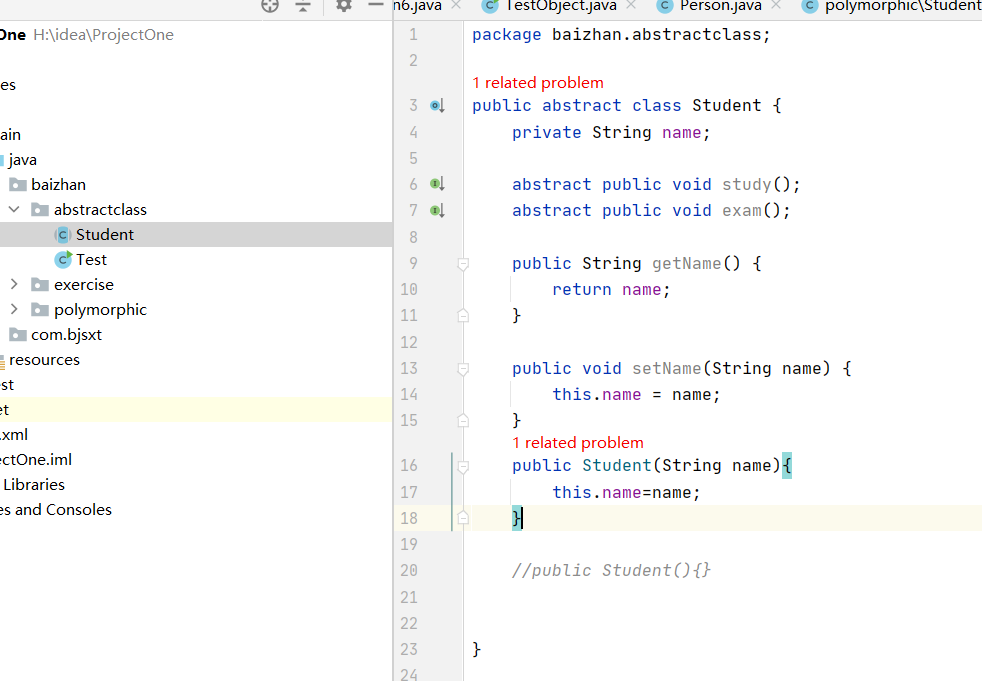Screen dimensions: 982x681
Task: Click the fold end marker on line 18
Action: [463, 518]
